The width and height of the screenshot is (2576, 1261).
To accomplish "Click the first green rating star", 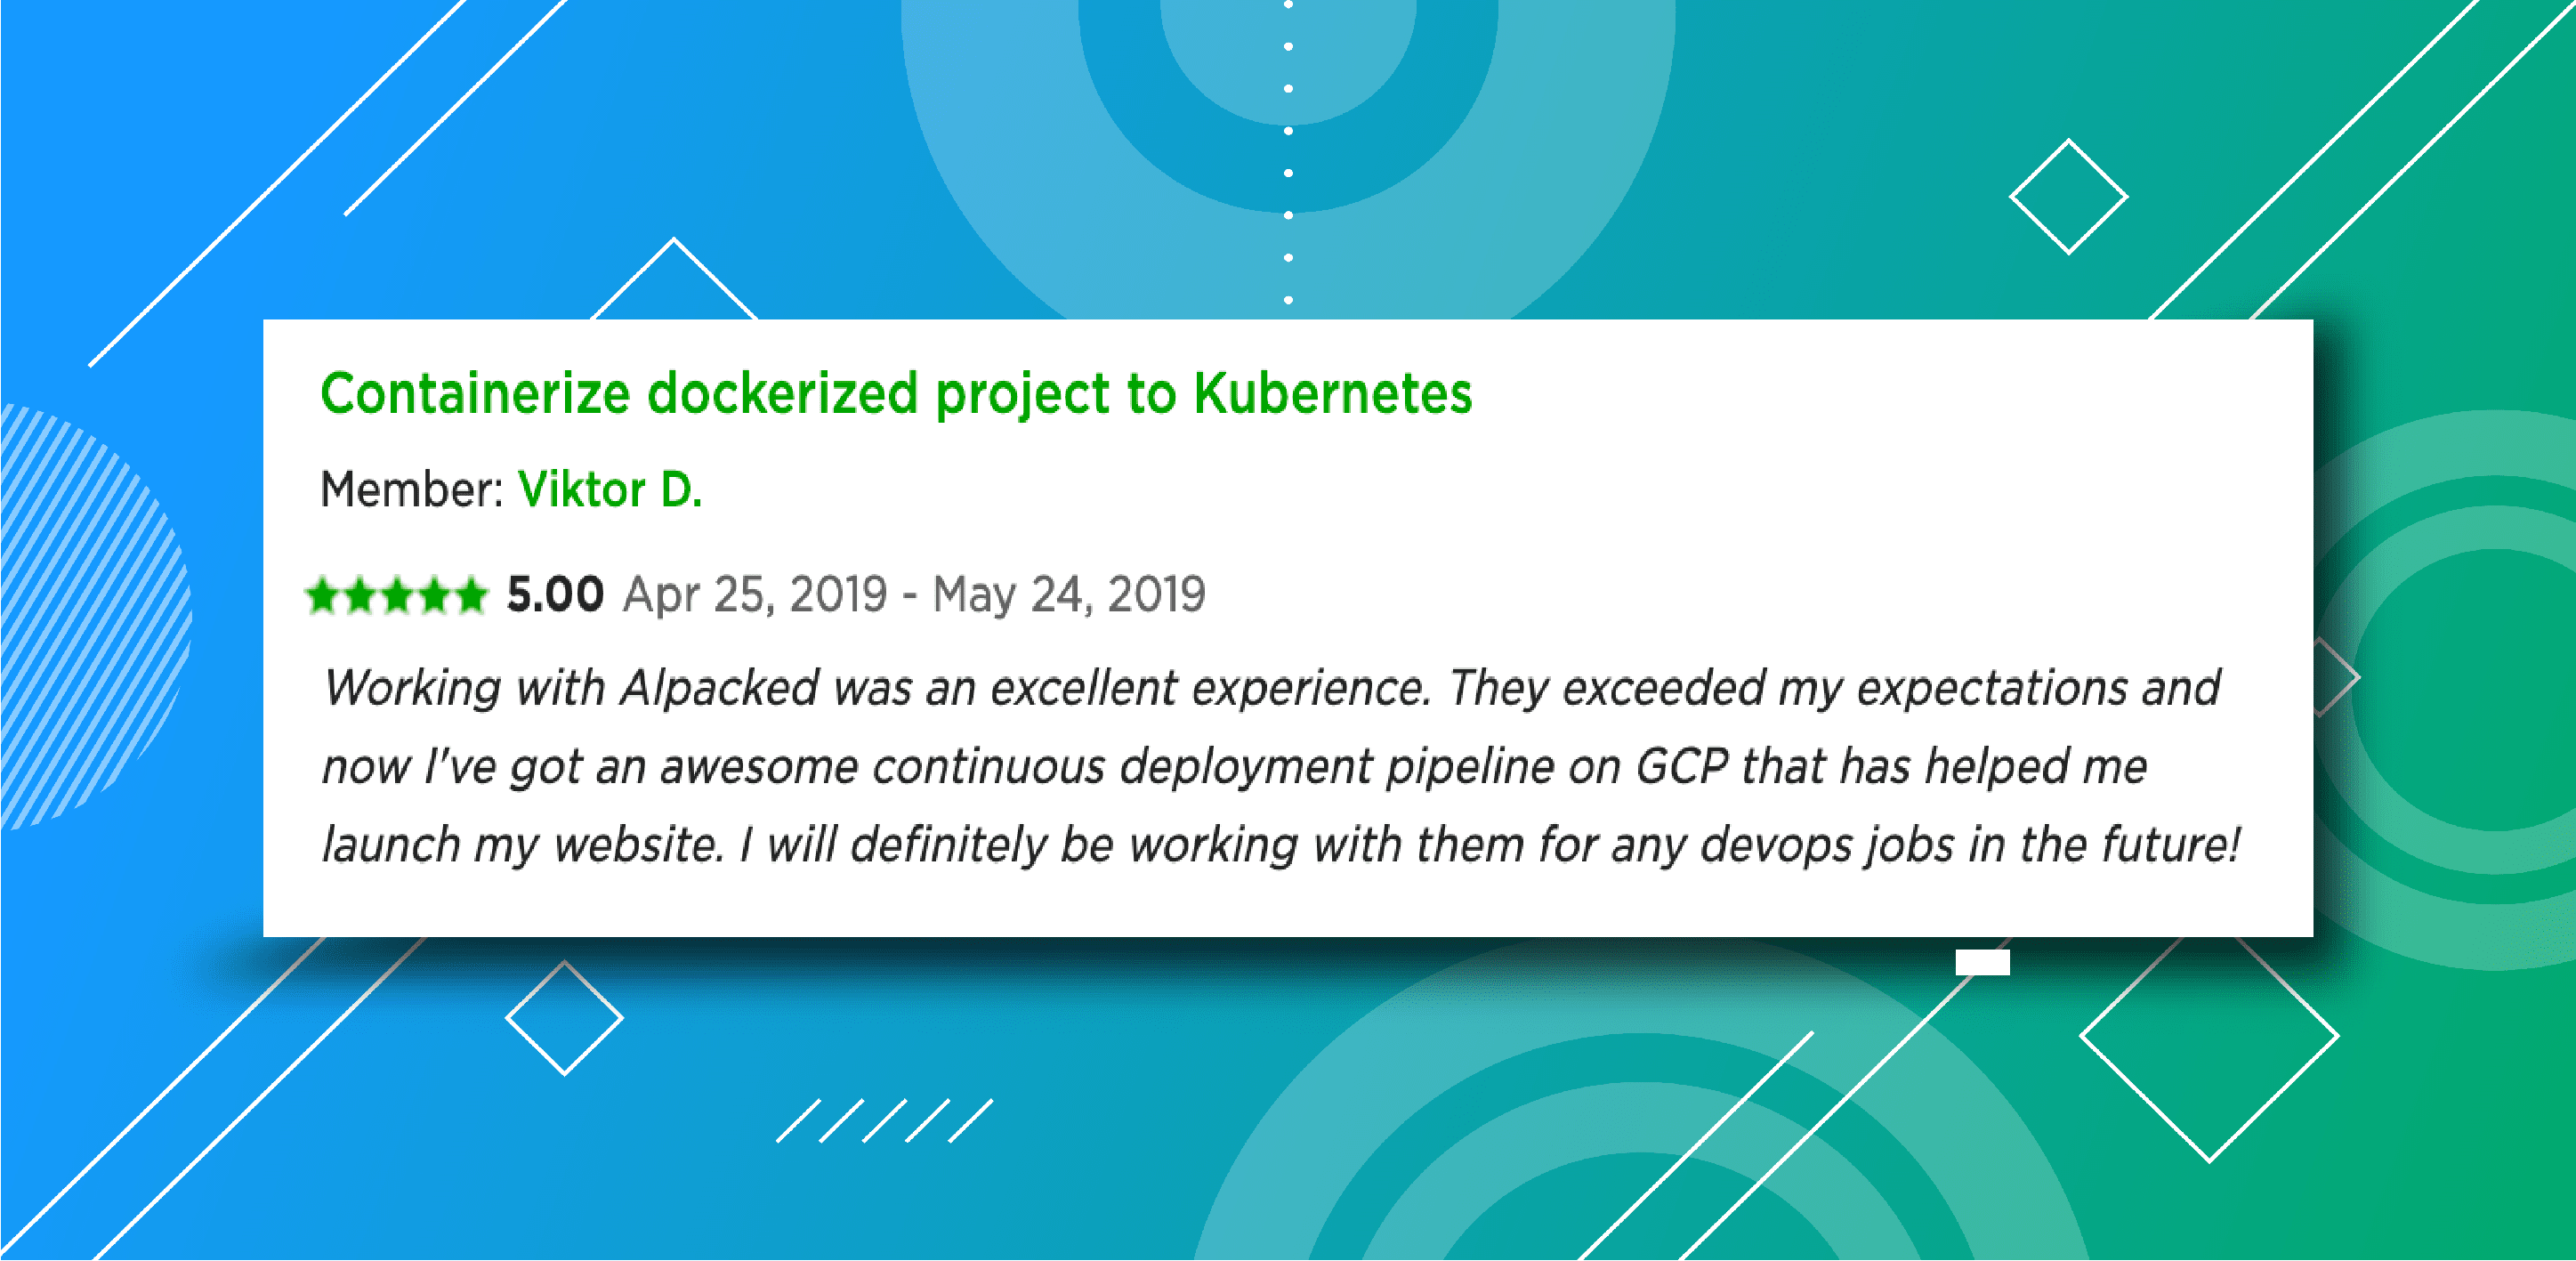I will [323, 596].
